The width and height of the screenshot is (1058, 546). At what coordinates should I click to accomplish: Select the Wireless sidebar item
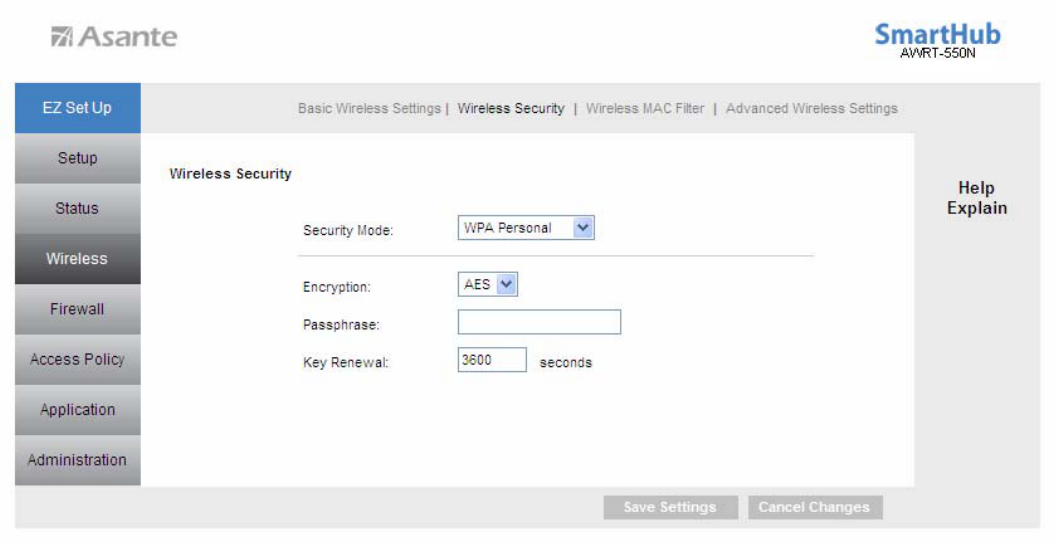[x=77, y=259]
